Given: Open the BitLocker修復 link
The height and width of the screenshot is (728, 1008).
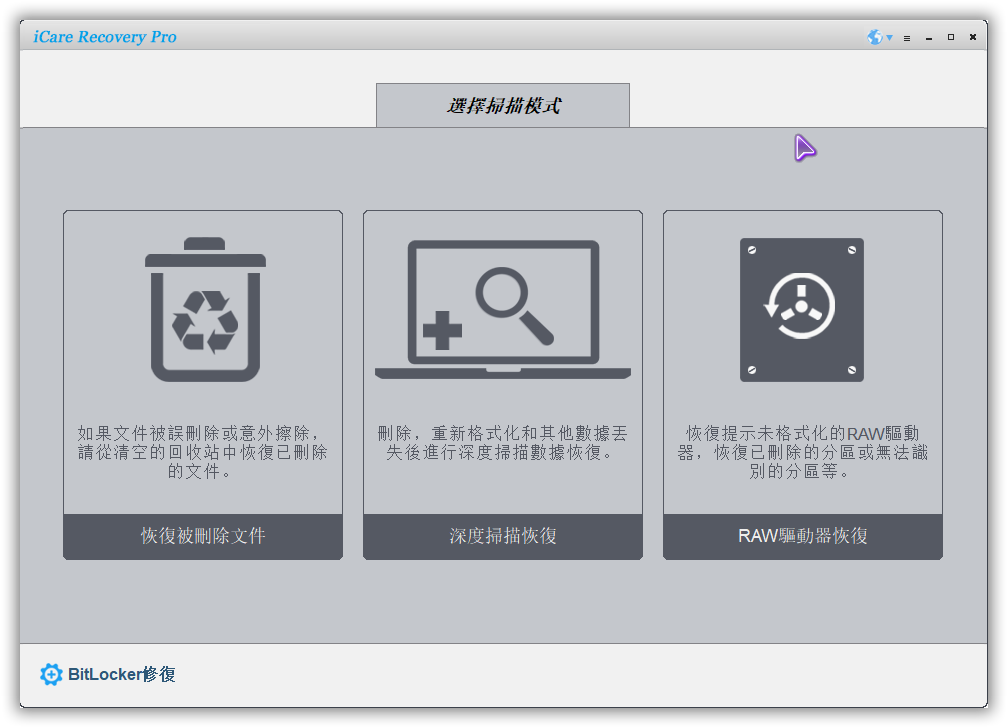Looking at the screenshot, I should (122, 674).
